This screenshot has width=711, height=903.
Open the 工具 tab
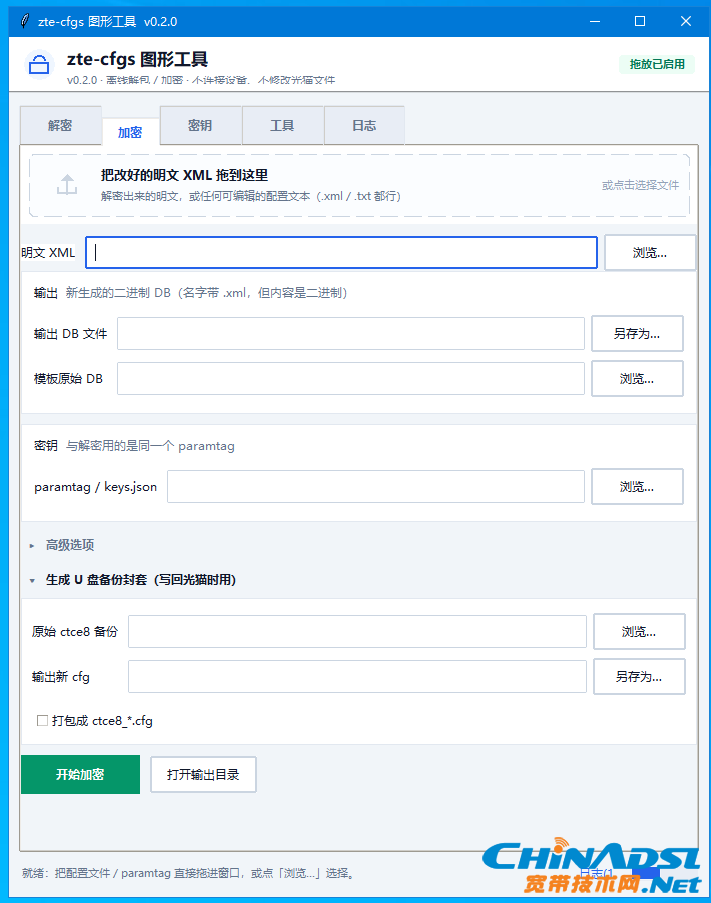[283, 125]
